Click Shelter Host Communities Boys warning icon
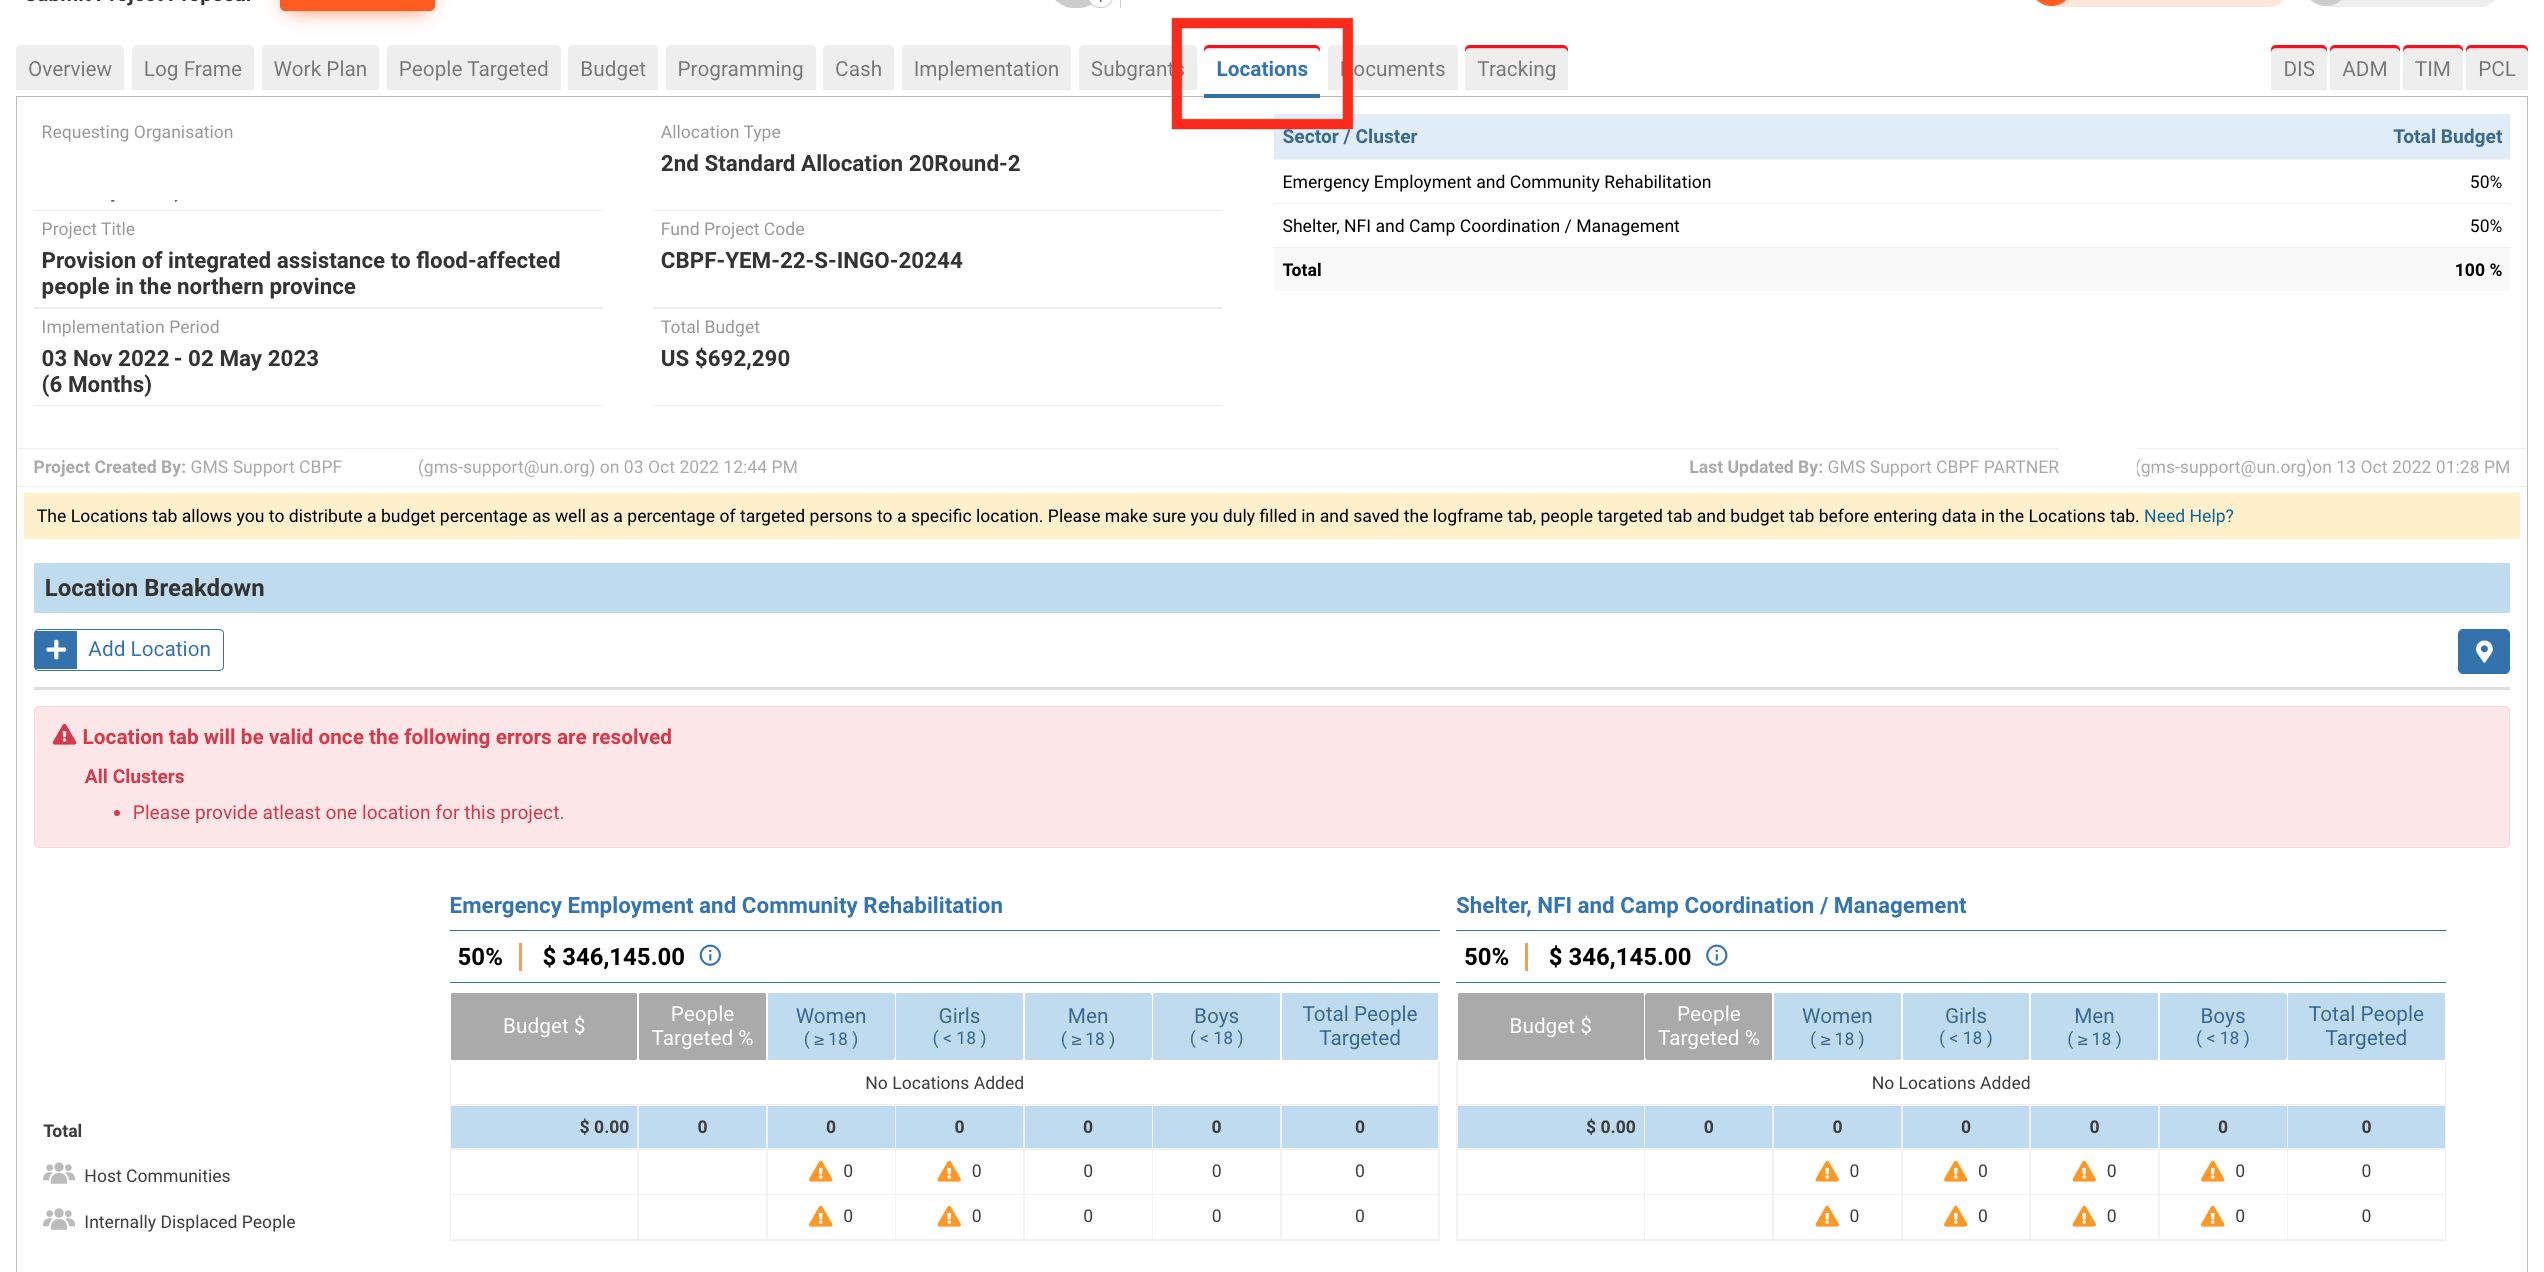2544x1272 pixels. pyautogui.click(x=2213, y=1171)
